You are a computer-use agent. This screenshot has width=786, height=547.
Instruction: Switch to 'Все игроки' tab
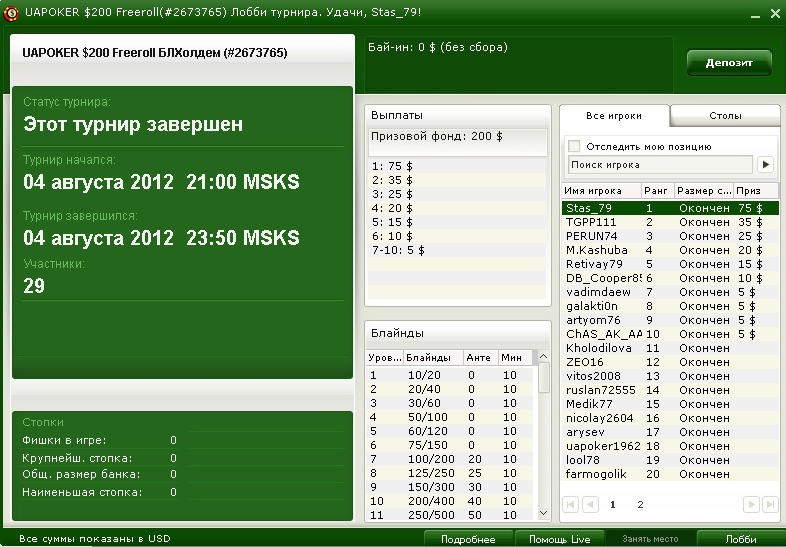point(614,116)
